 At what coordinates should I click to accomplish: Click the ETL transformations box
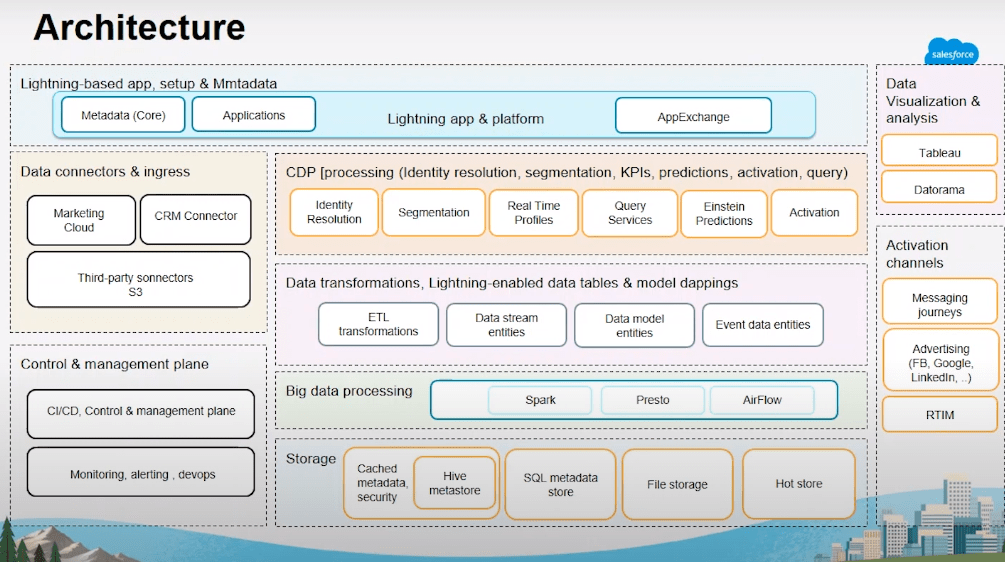378,325
